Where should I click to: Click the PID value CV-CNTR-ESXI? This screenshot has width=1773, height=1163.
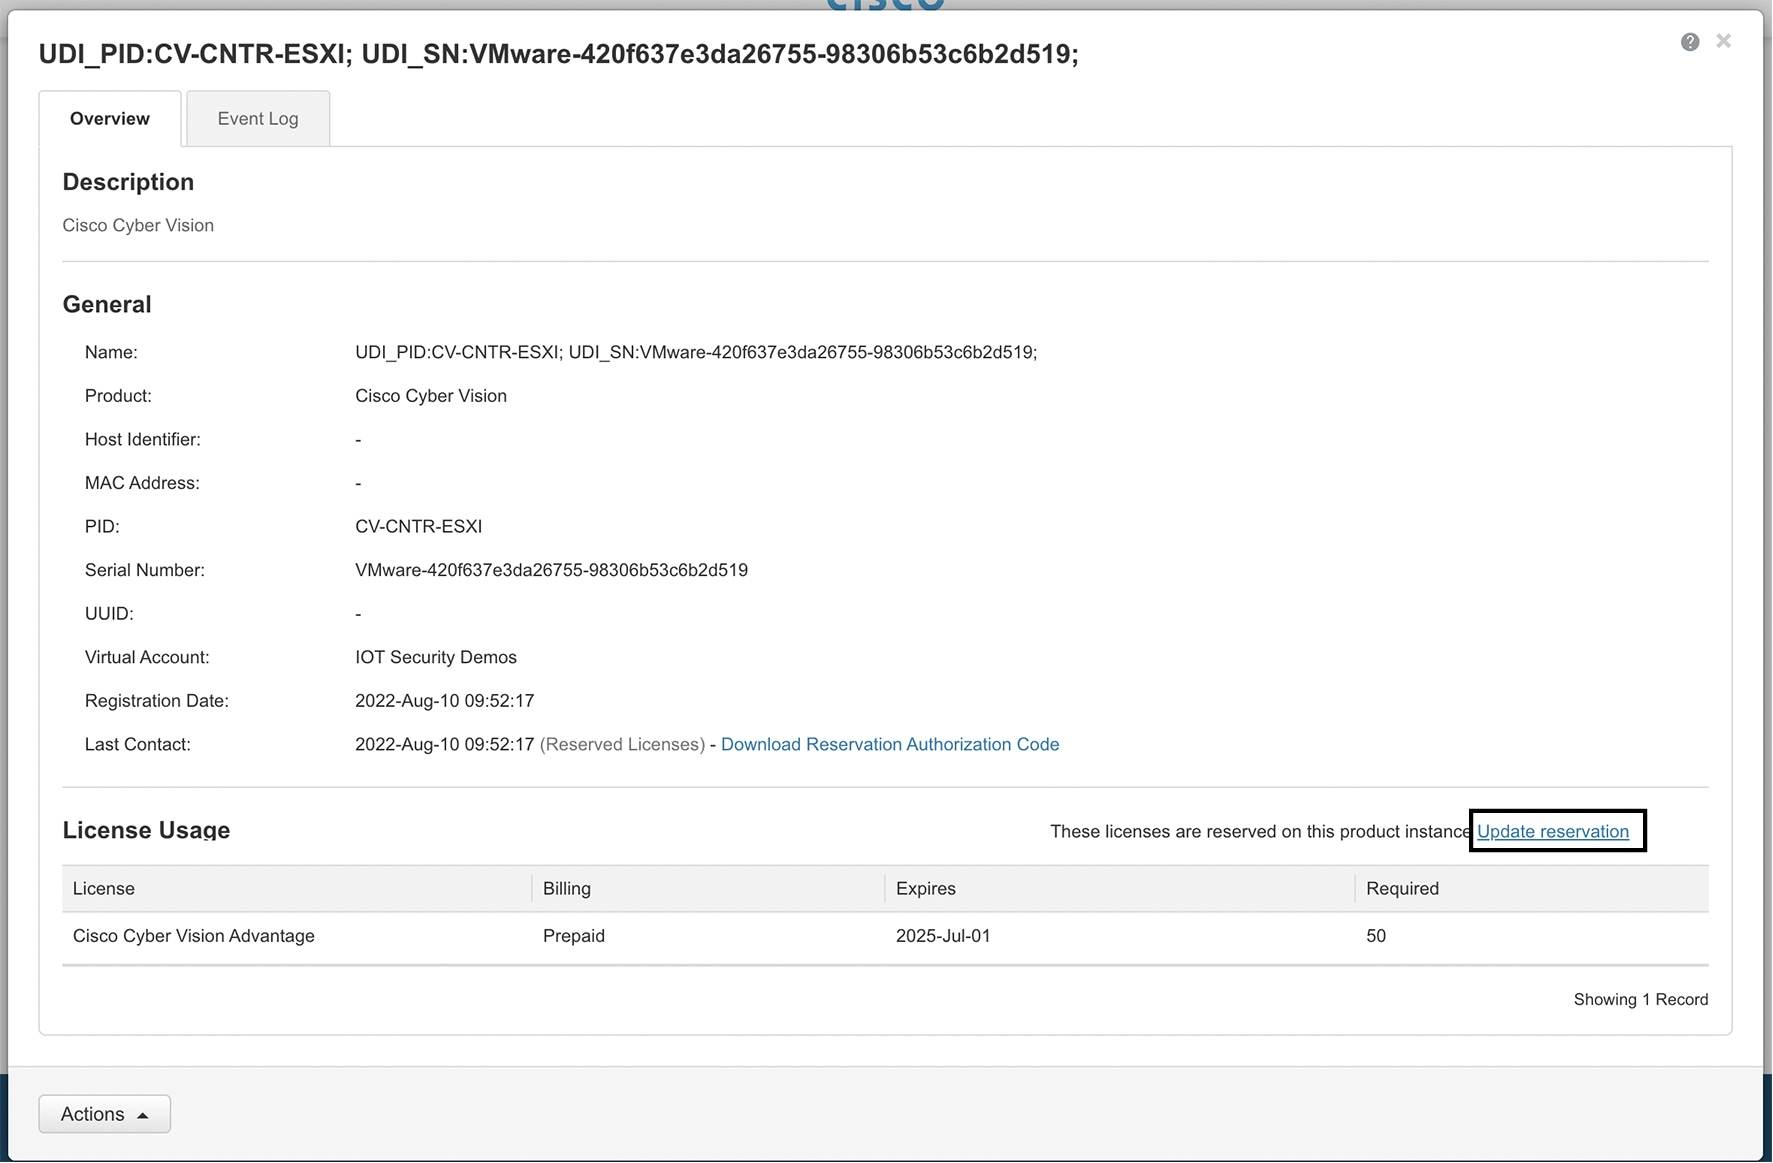[418, 526]
